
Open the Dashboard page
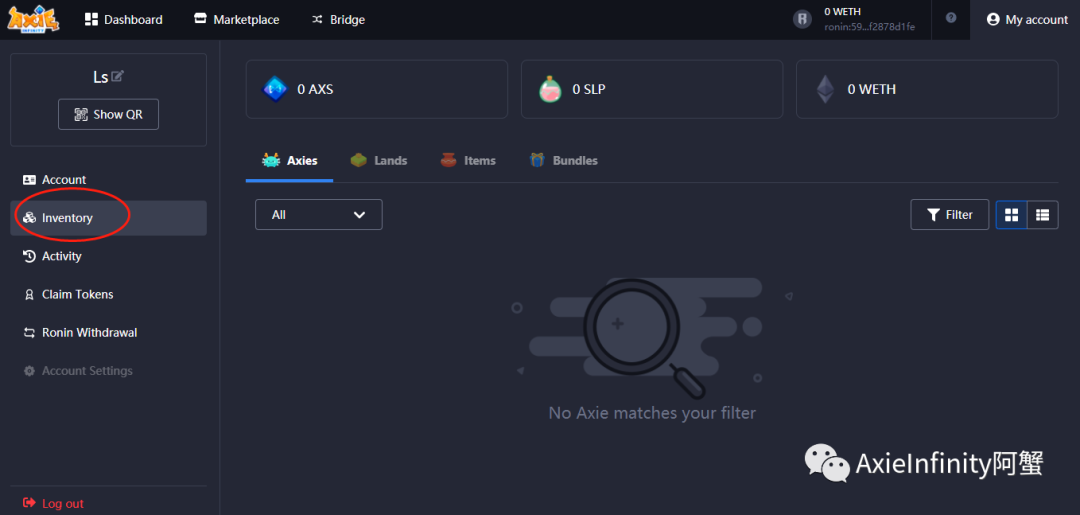click(x=124, y=20)
